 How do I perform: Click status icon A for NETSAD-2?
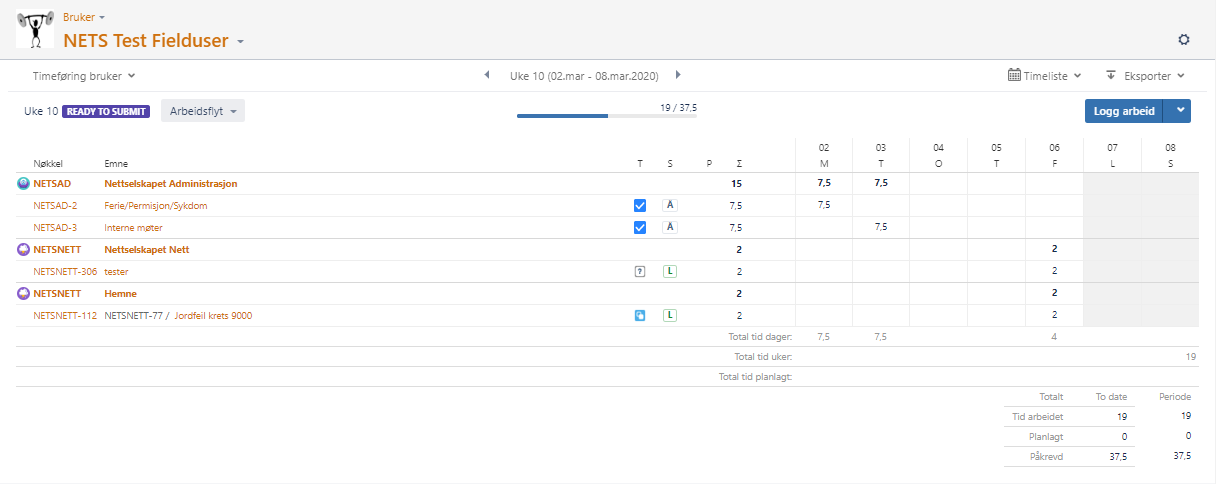(670, 205)
